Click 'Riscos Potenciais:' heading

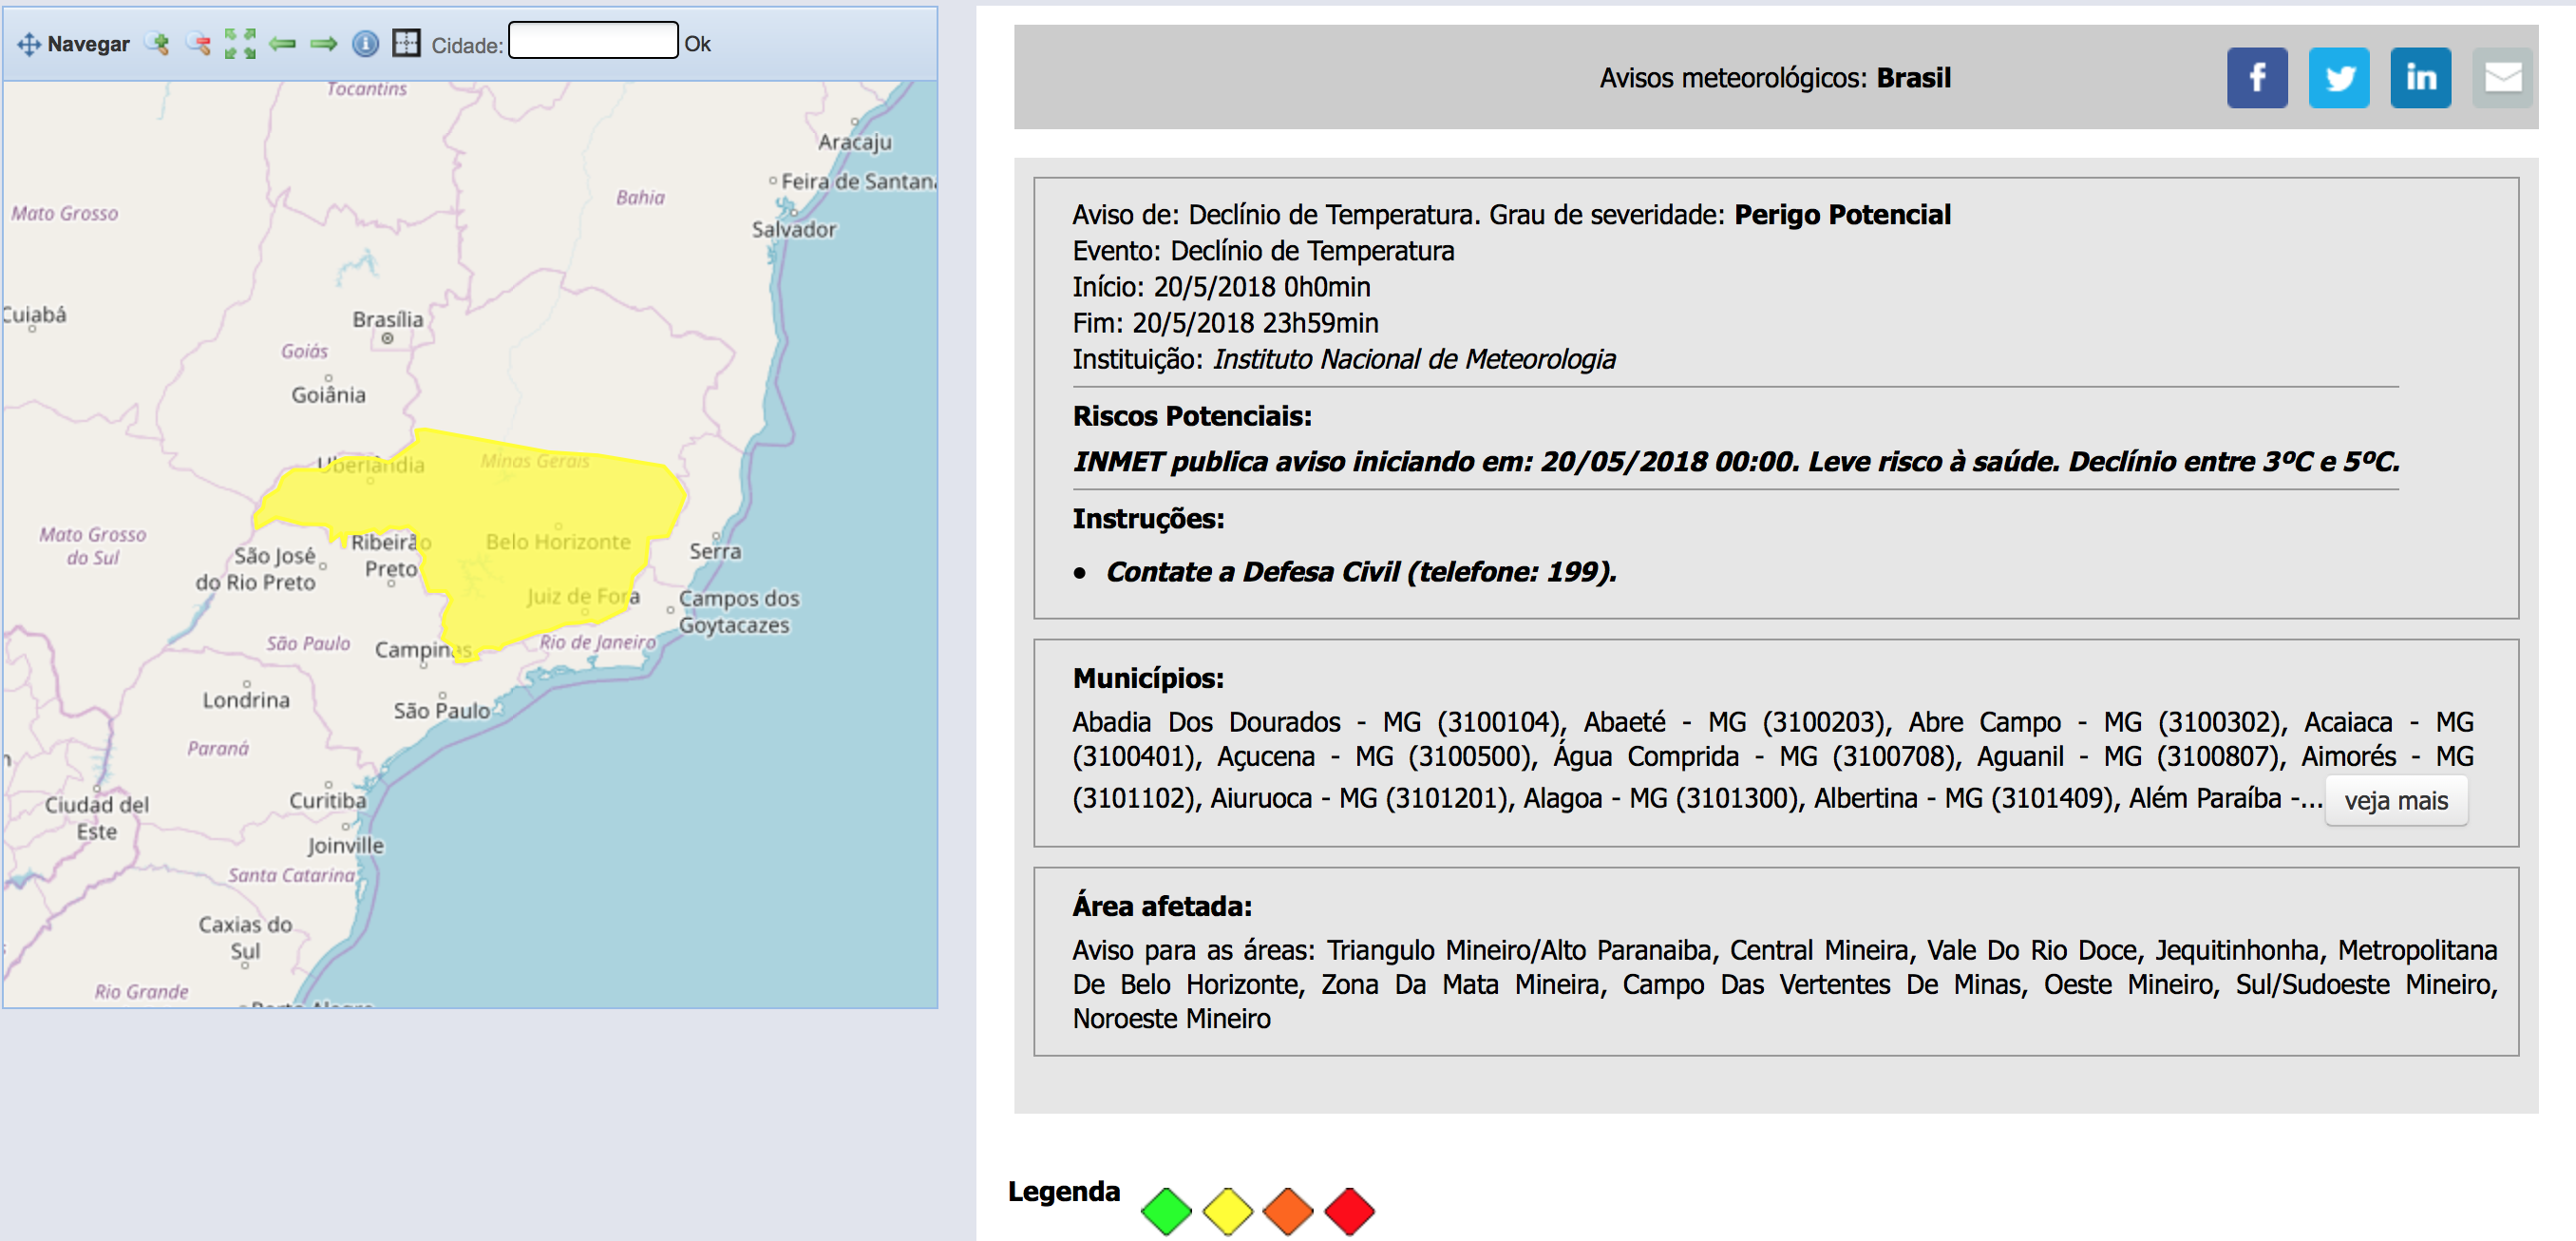[x=1192, y=416]
